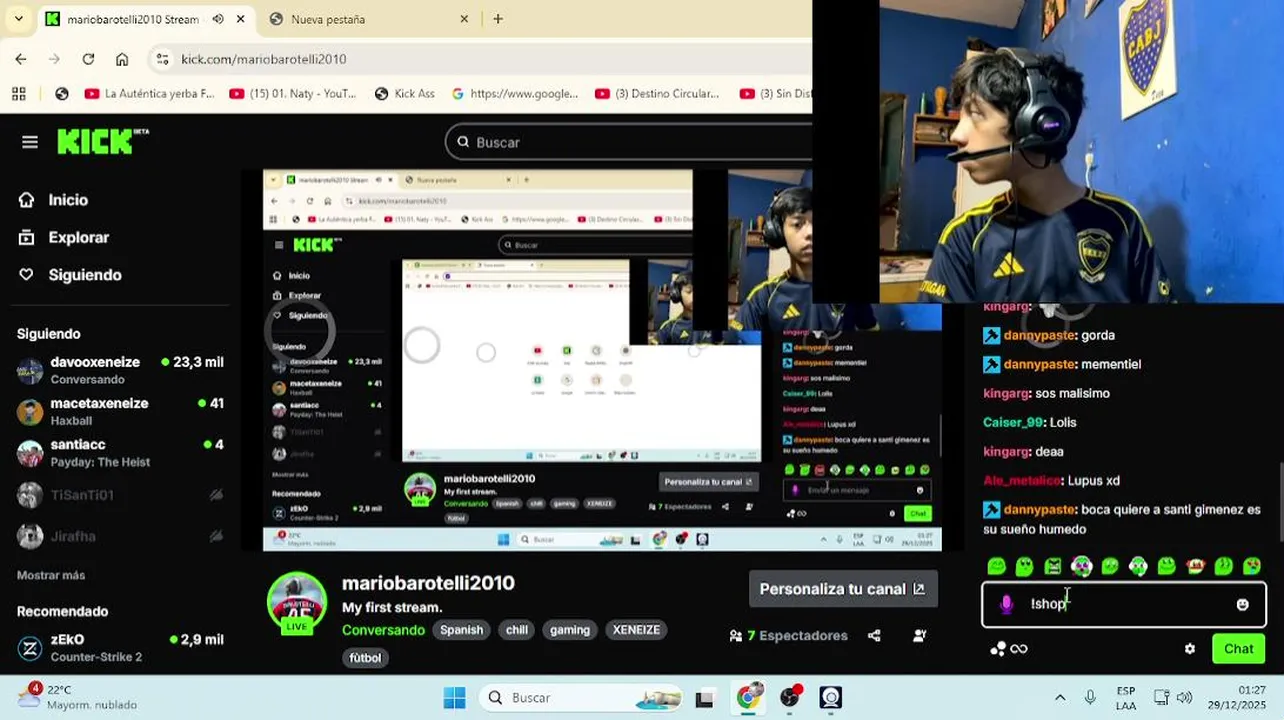Click the add user icon beside share
1284x720 pixels.
click(919, 635)
